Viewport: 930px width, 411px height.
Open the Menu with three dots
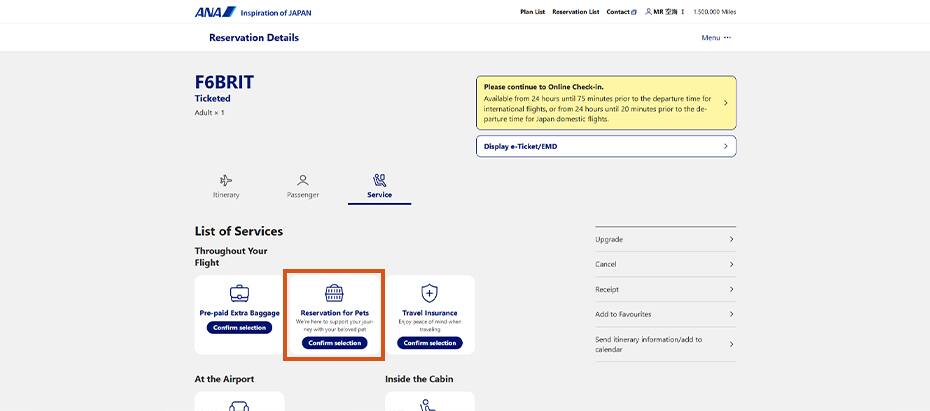click(716, 38)
